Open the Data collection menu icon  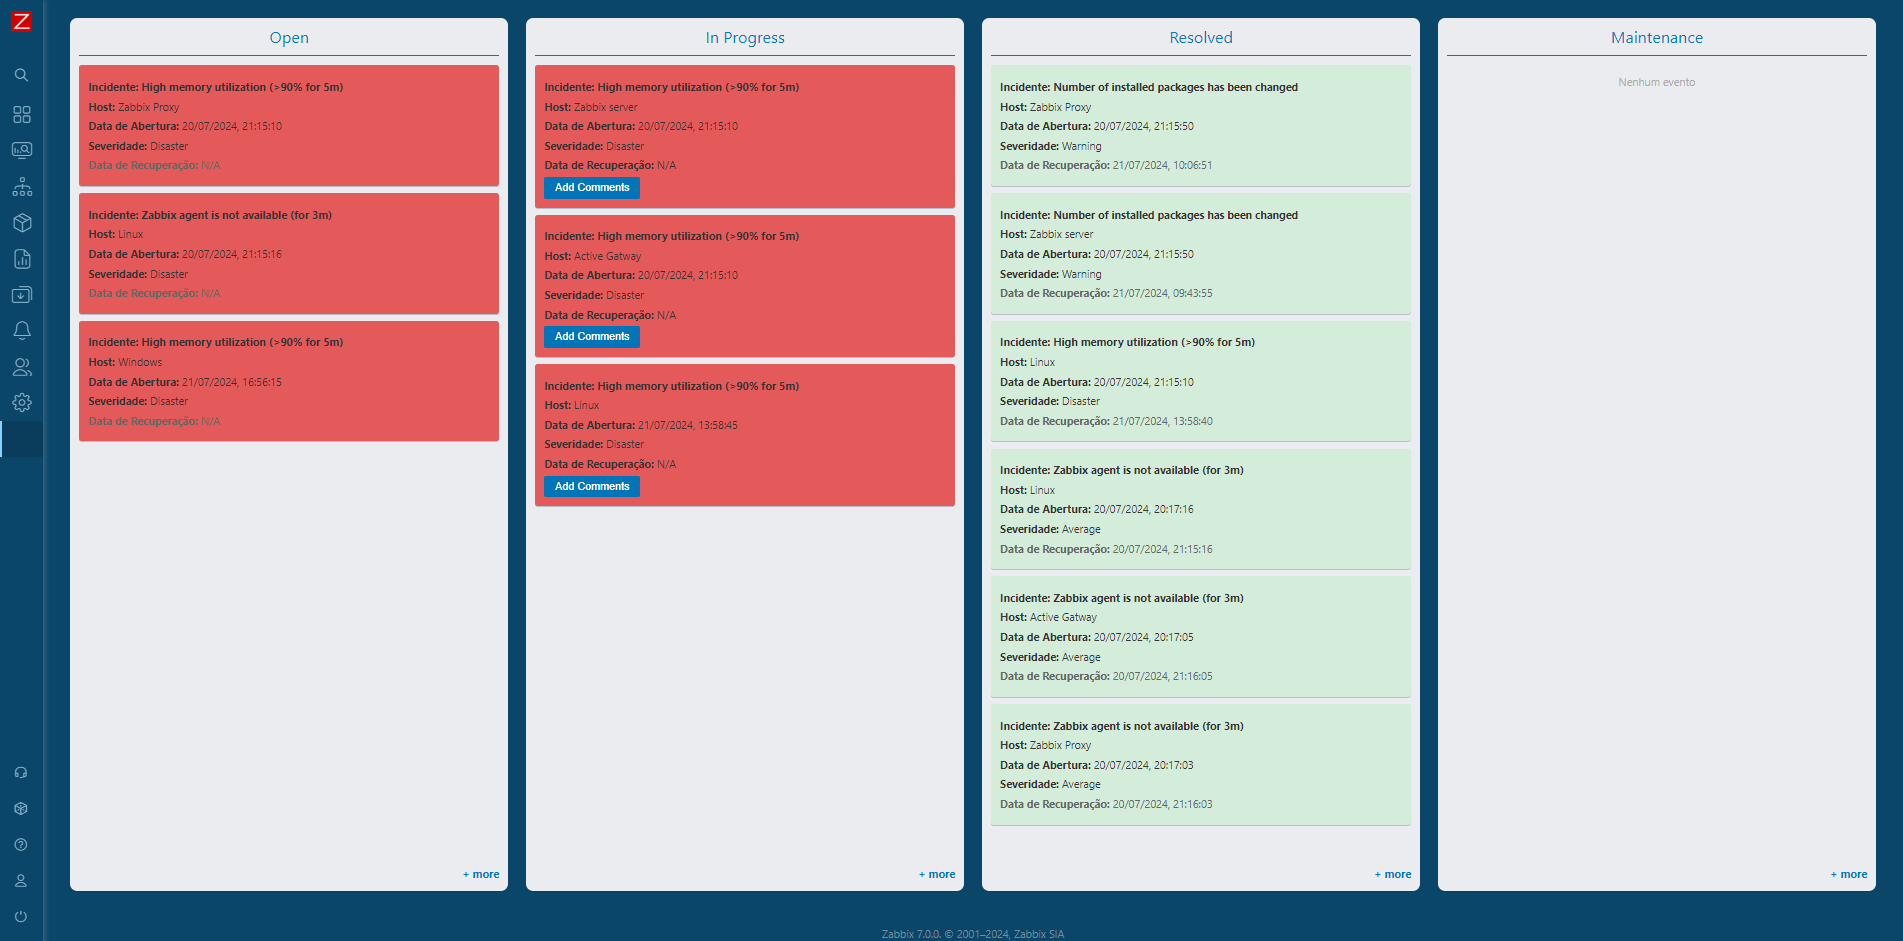21,295
